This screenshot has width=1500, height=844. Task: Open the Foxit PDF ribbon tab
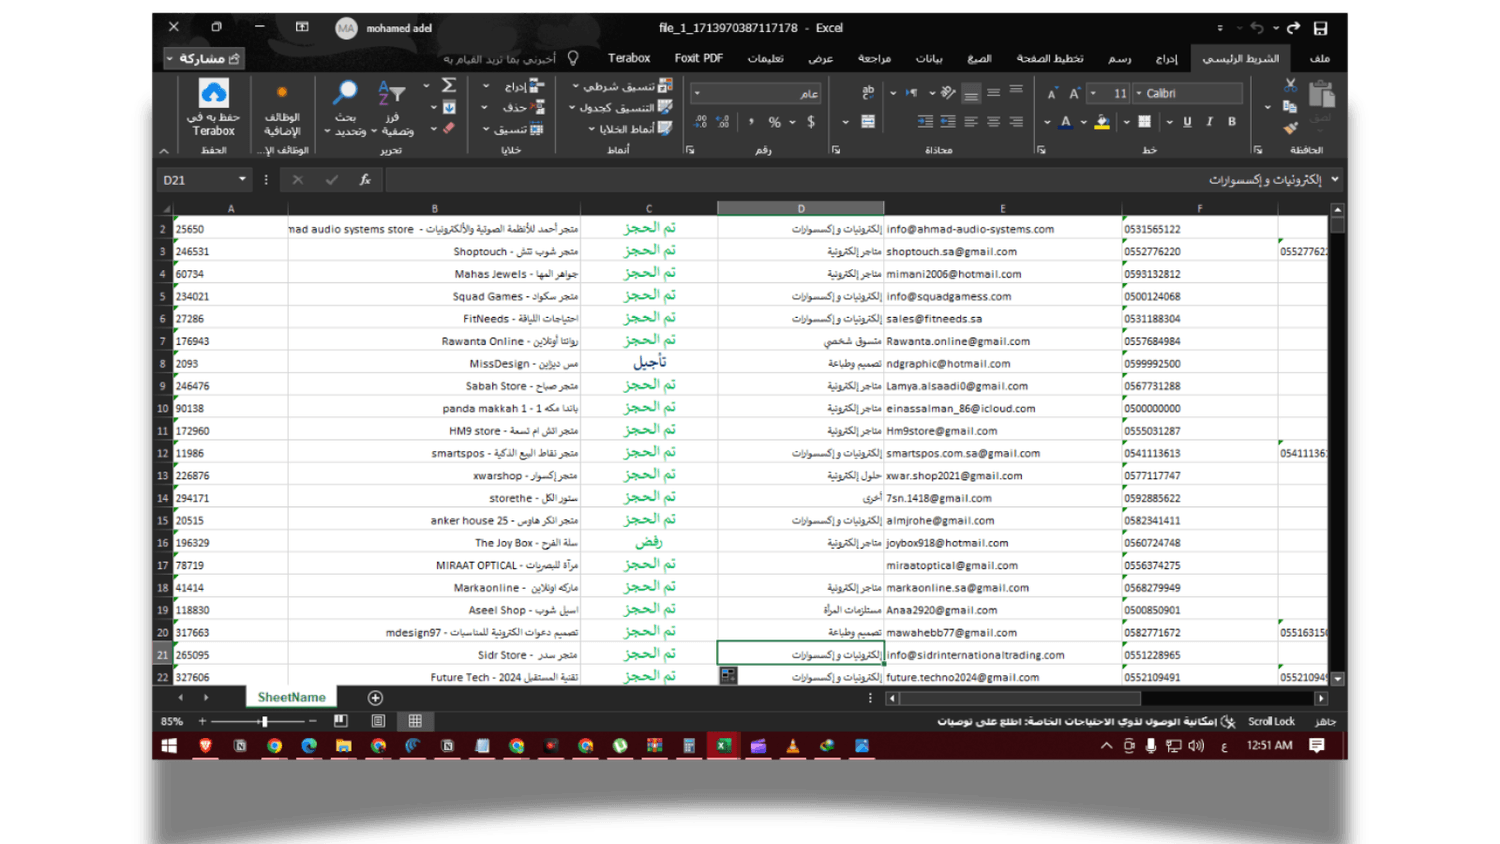698,58
